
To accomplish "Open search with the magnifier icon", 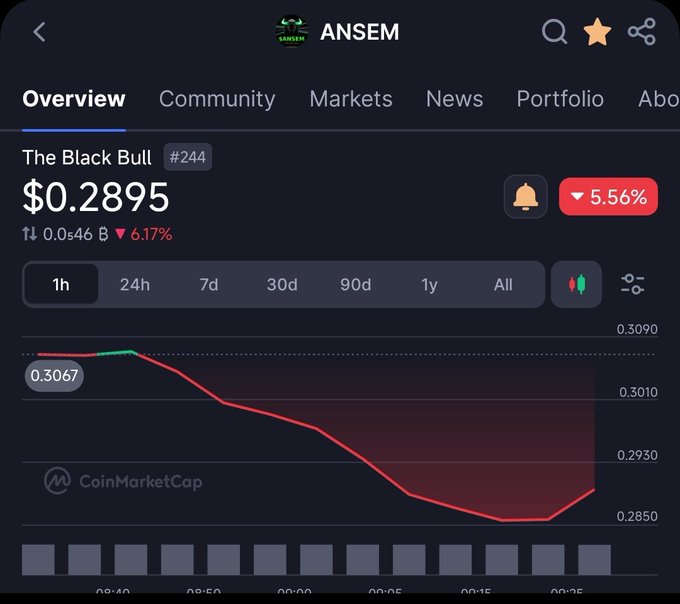I will point(555,32).
